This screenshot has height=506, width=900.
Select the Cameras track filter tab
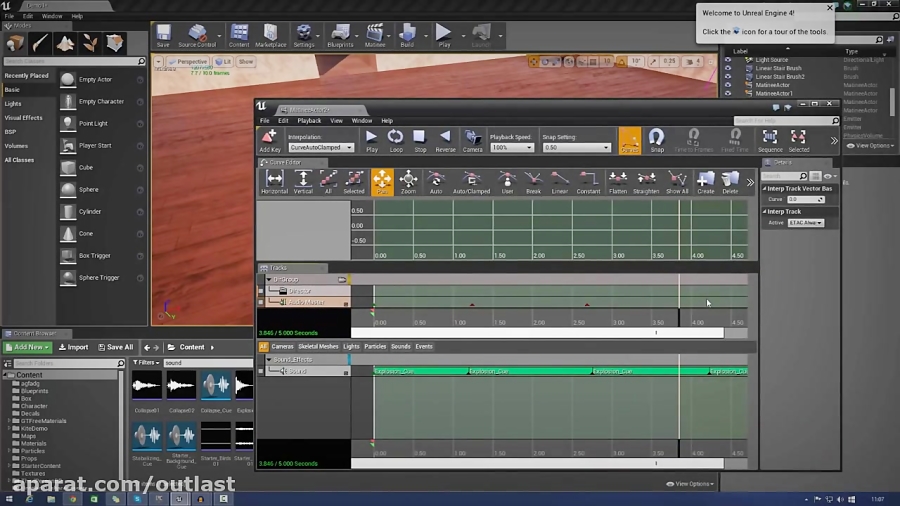coord(282,347)
